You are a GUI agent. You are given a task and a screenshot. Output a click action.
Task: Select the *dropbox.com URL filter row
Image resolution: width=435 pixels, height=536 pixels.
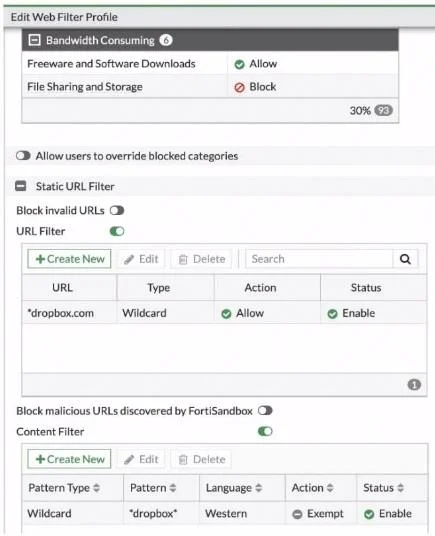click(224, 313)
